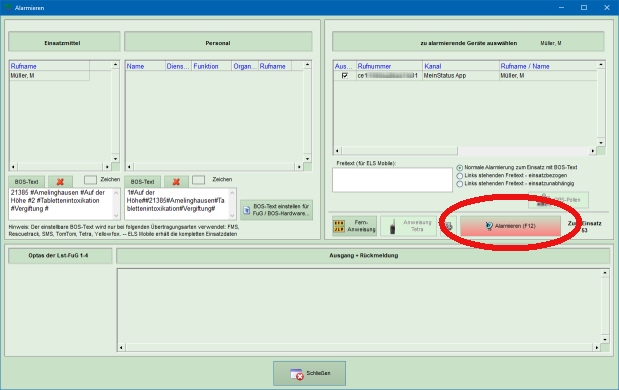
Task: Sort Personal list by Funktion column
Action: (x=212, y=66)
